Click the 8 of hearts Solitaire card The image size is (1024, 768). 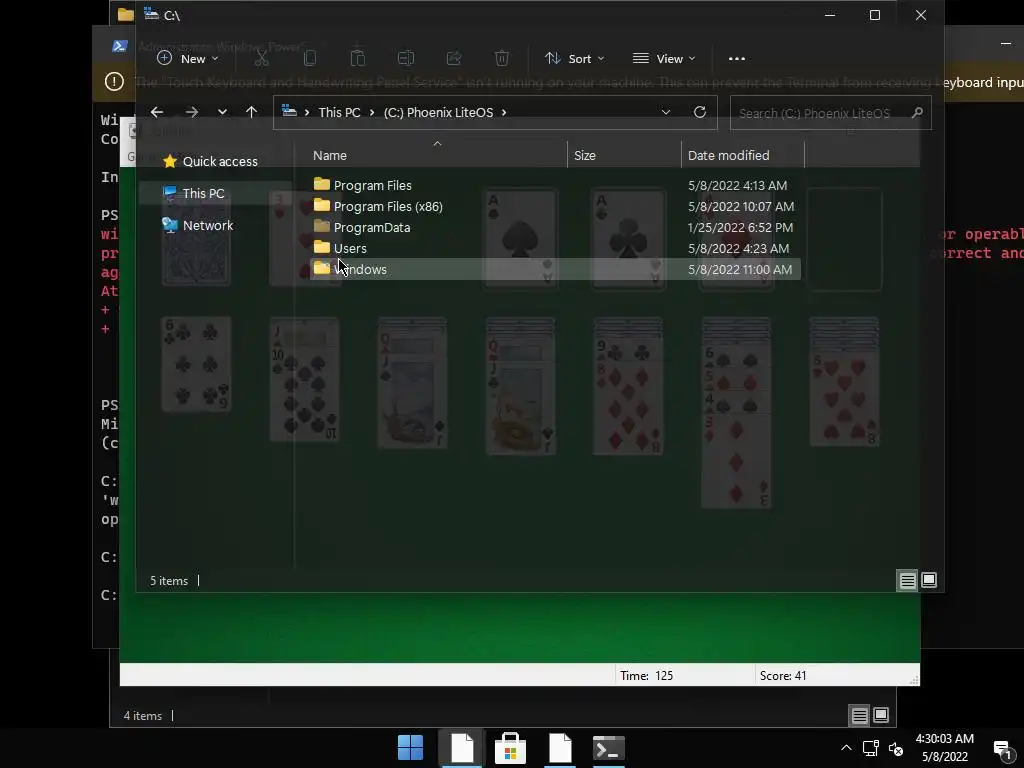click(844, 398)
